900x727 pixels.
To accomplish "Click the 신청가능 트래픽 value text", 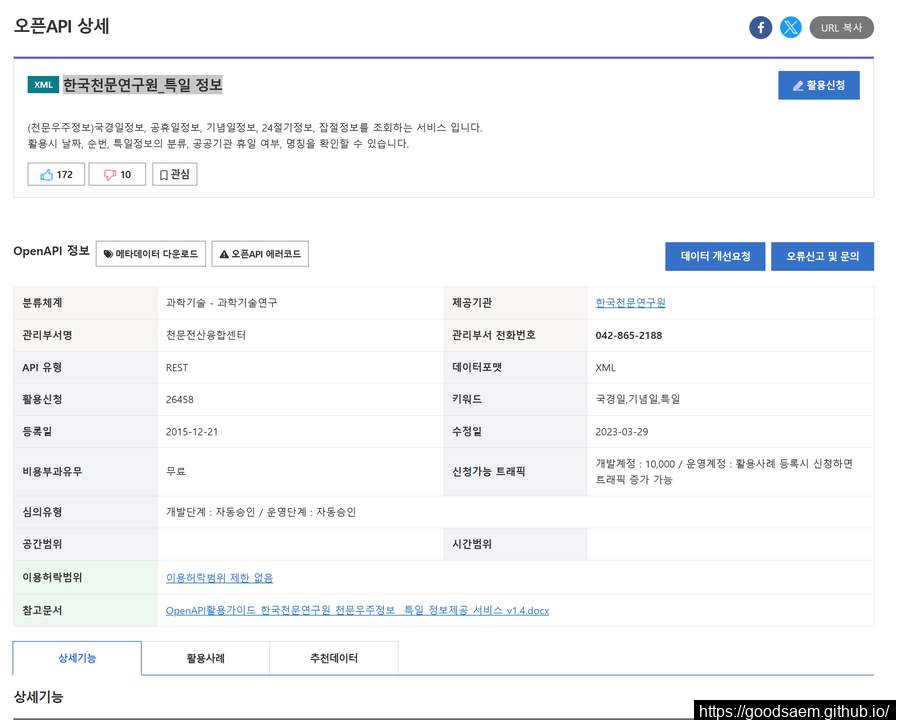I will tap(724, 471).
